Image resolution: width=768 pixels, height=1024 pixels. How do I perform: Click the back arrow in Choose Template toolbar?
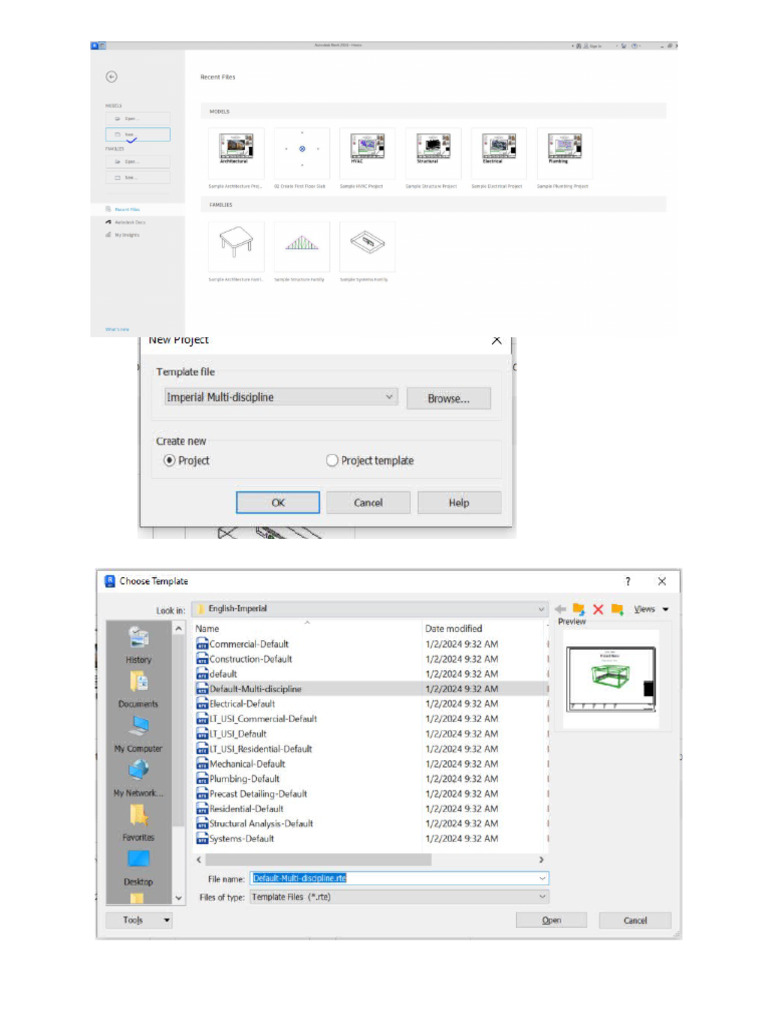[560, 609]
